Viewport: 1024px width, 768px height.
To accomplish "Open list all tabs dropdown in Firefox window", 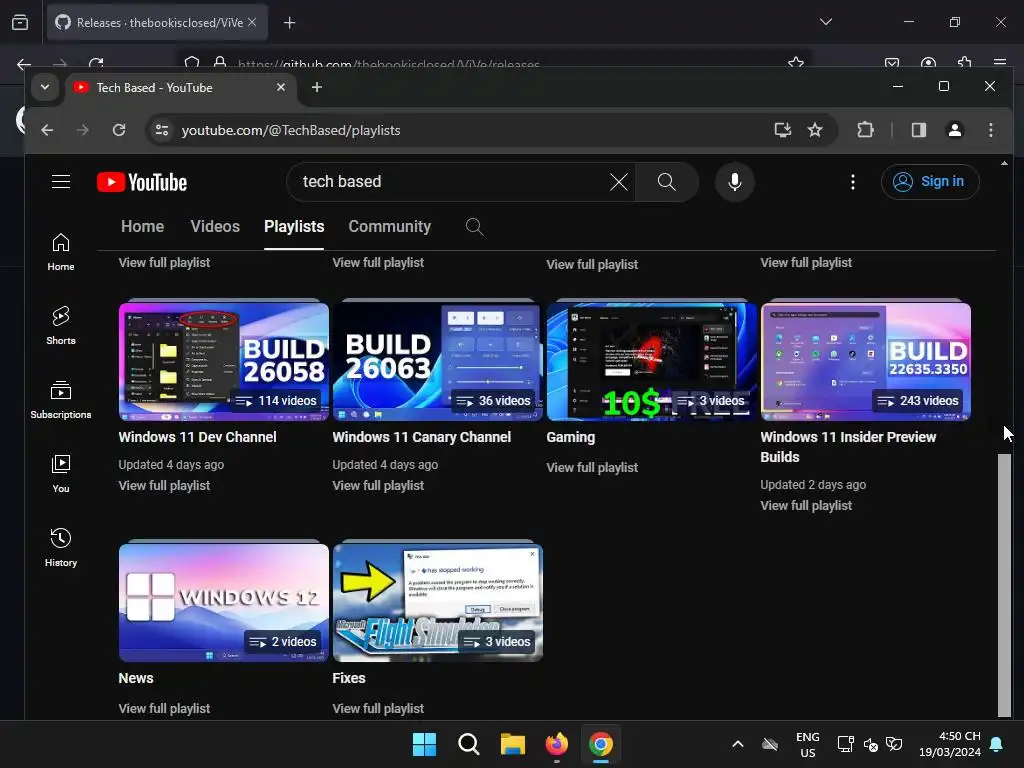I will tap(825, 22).
